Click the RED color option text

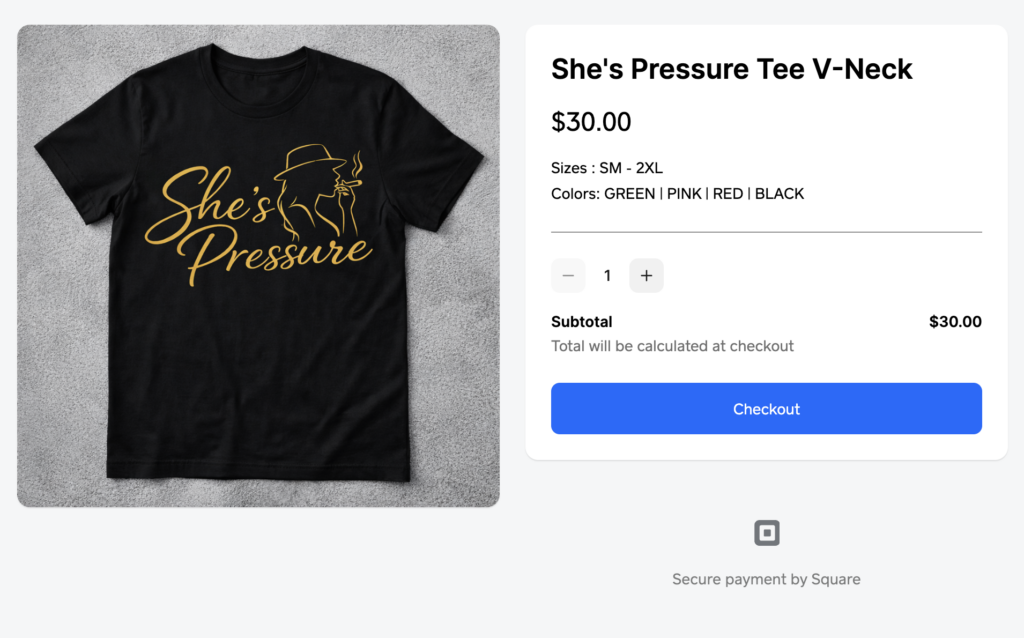tap(728, 194)
